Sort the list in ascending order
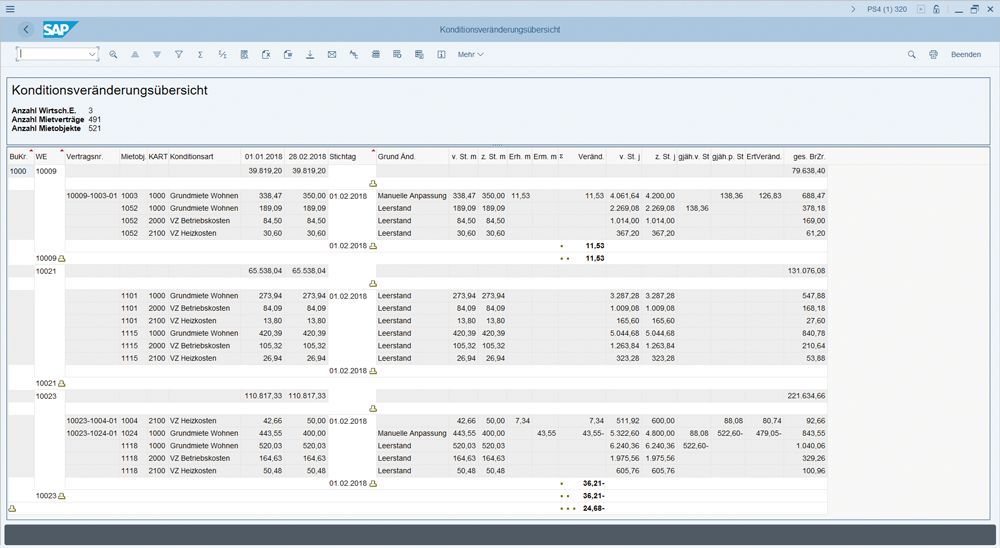The image size is (1000, 548). 135,54
